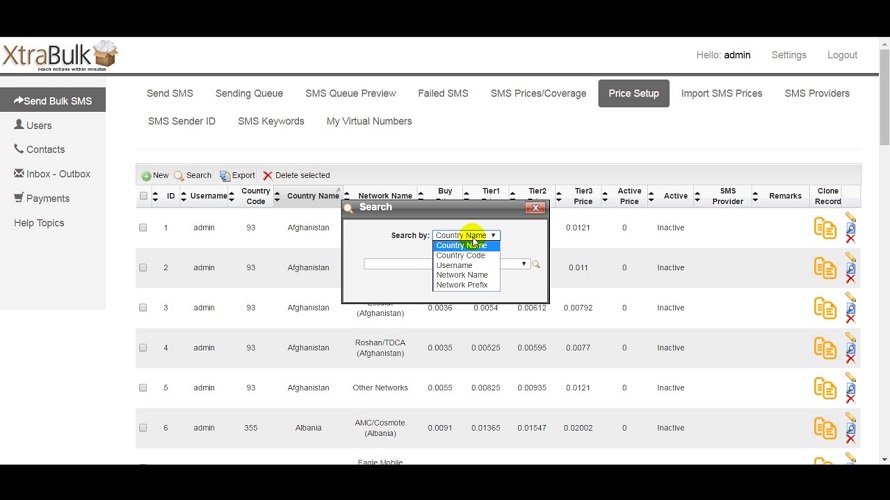Clone the Other Networks row record
Screen dimensions: 890x500
(x=825, y=388)
